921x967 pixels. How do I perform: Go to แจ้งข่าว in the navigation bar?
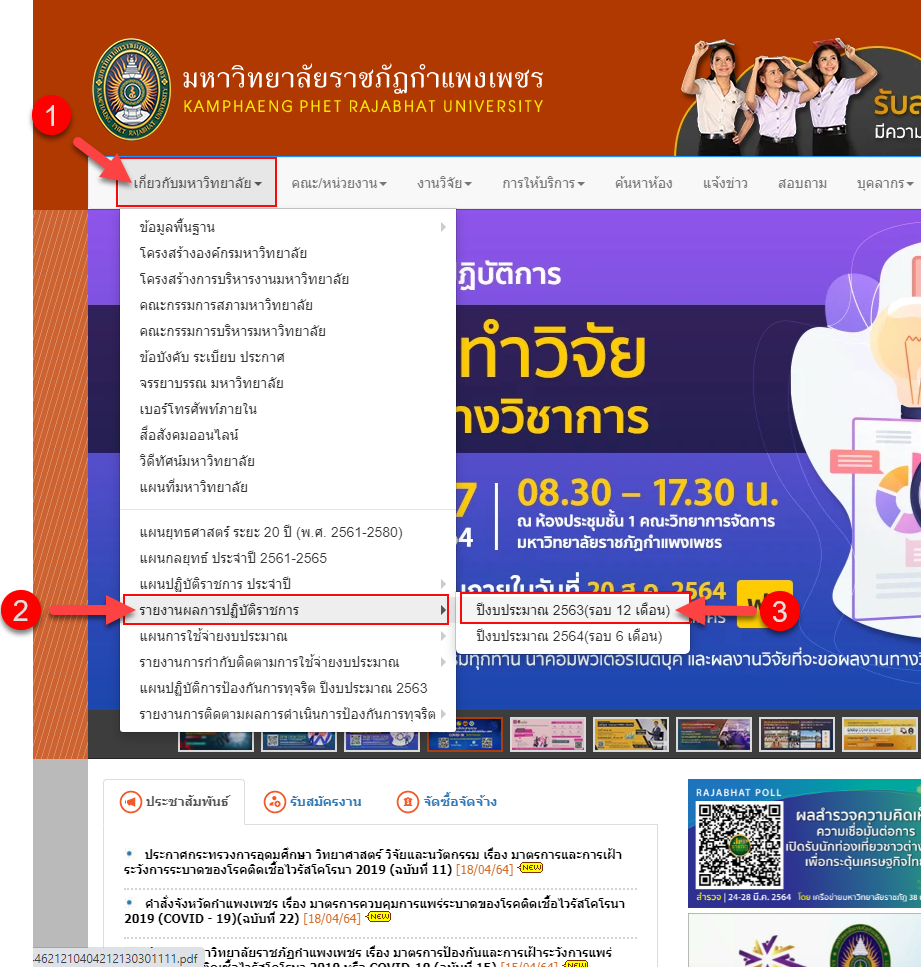pyautogui.click(x=725, y=183)
